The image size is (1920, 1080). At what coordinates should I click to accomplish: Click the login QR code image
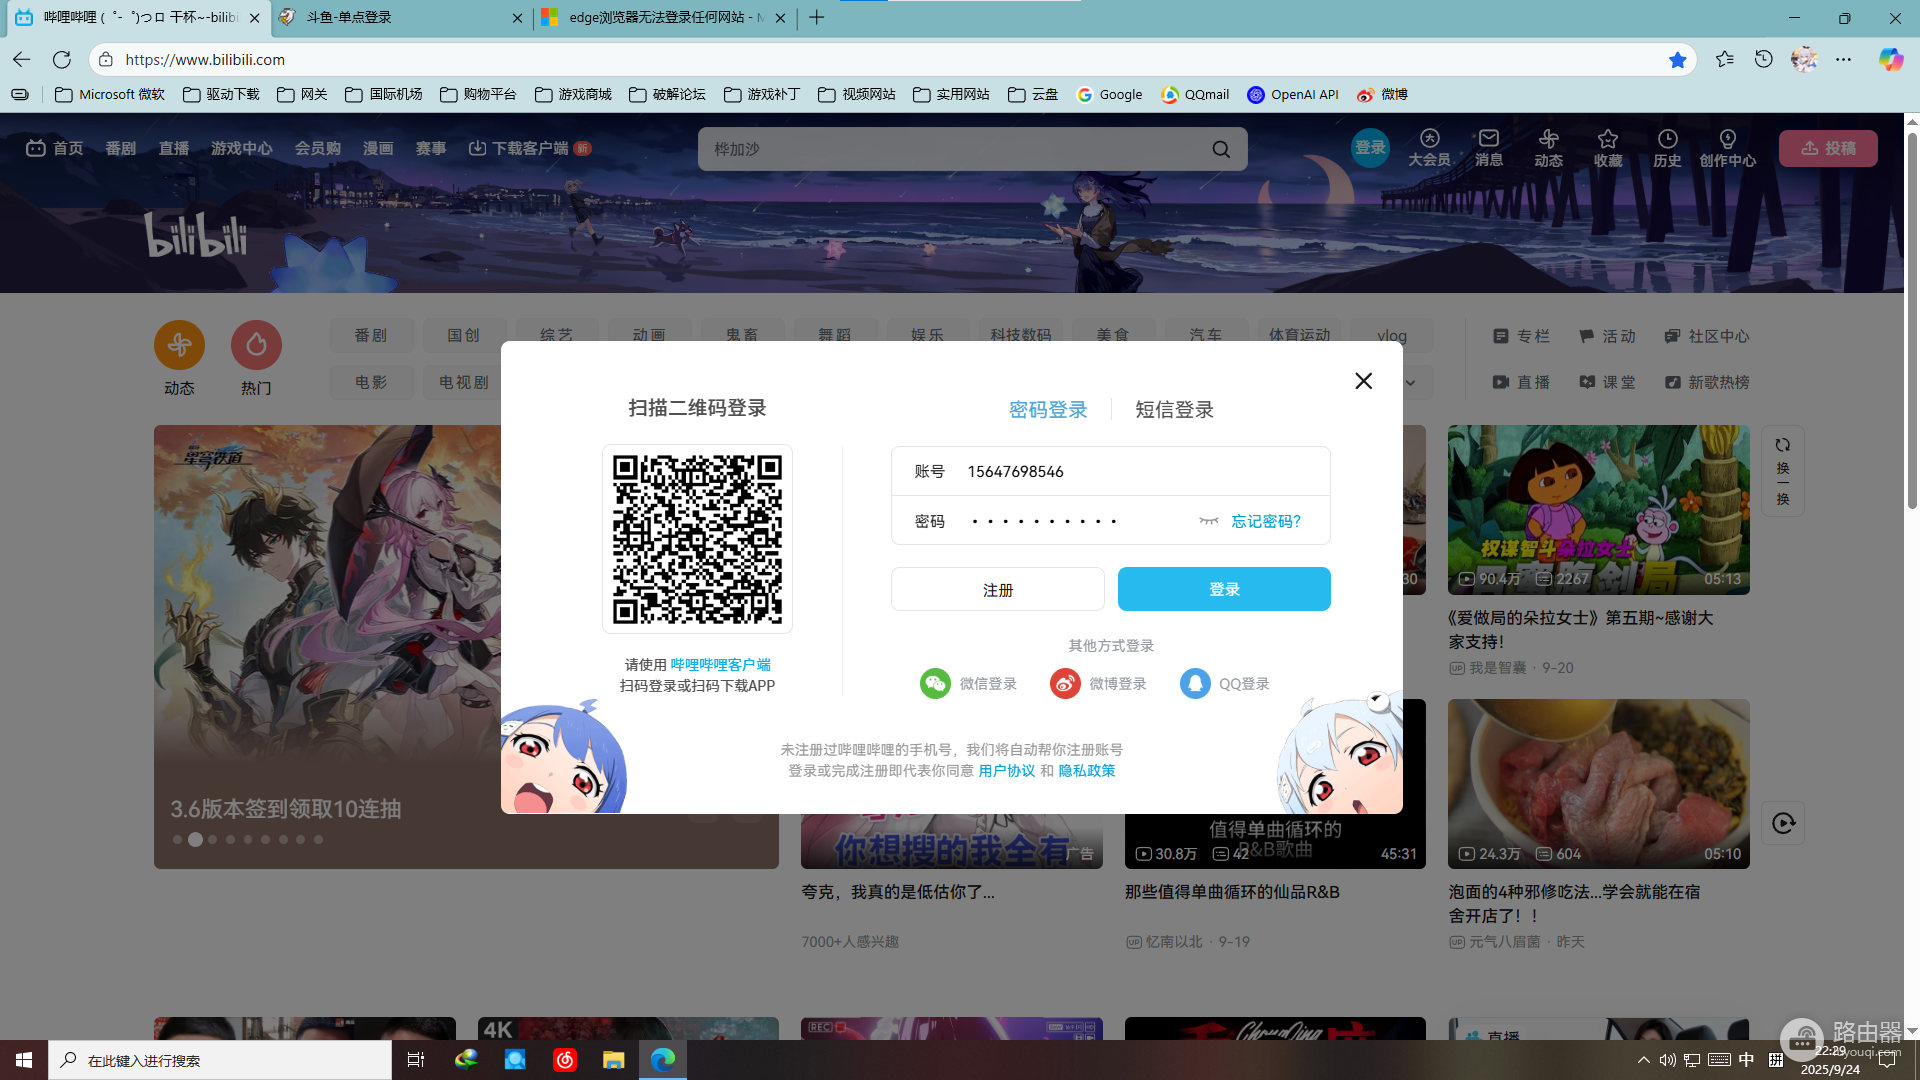[697, 539]
